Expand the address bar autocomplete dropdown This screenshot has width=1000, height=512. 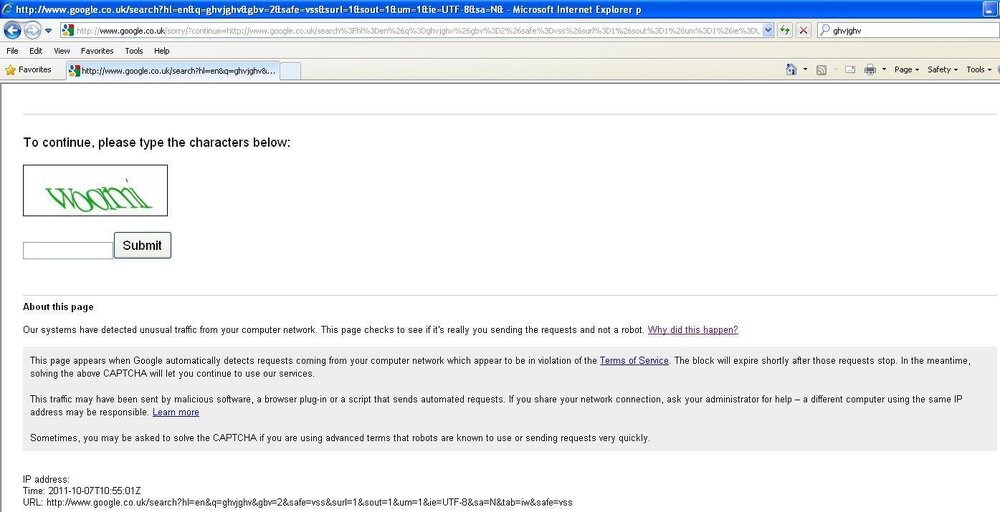(768, 30)
